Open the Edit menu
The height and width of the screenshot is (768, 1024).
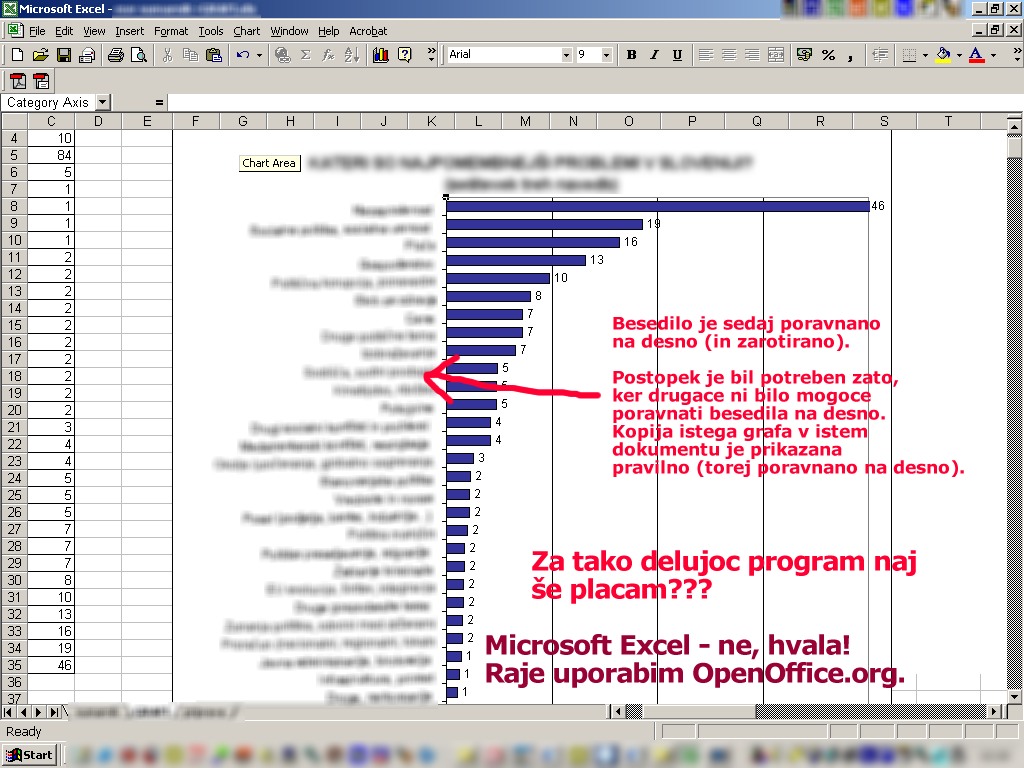point(64,31)
